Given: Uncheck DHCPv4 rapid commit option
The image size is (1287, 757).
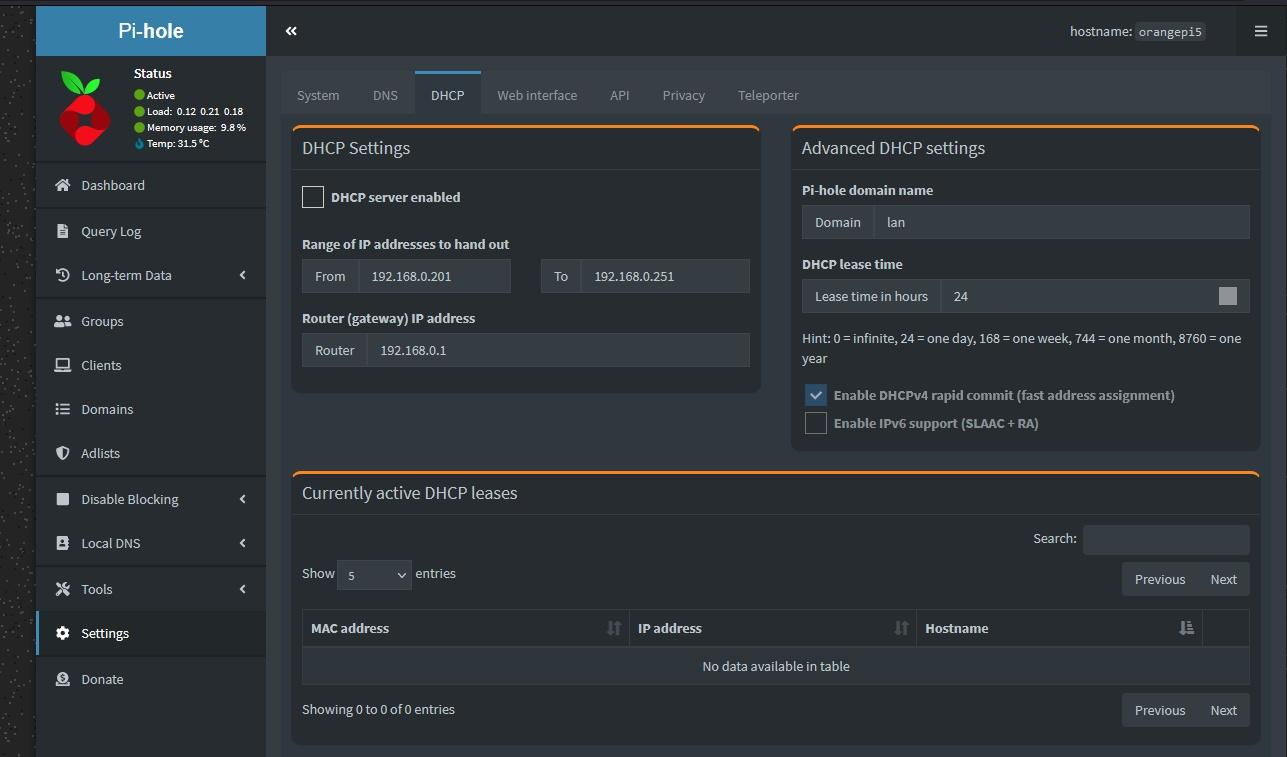Looking at the screenshot, I should coord(816,395).
